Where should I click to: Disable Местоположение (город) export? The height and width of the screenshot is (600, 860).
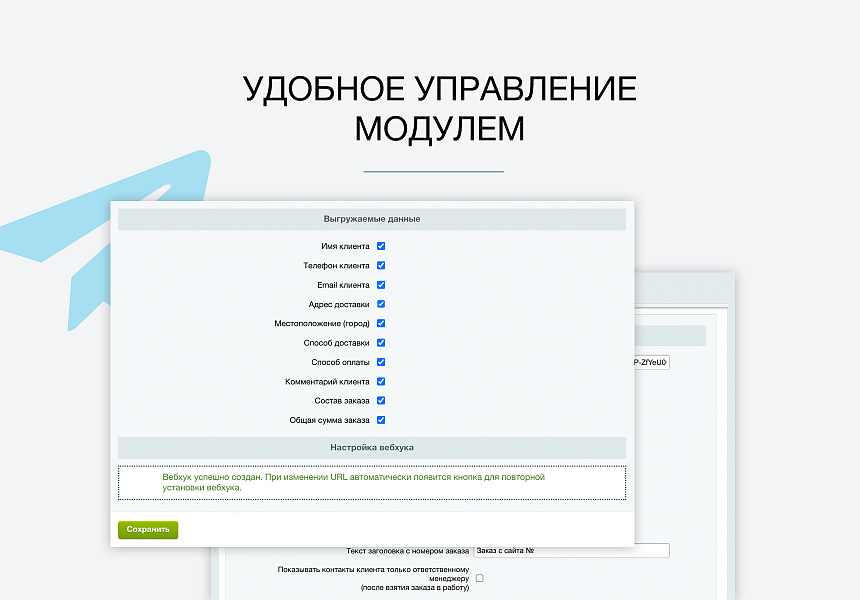380,323
